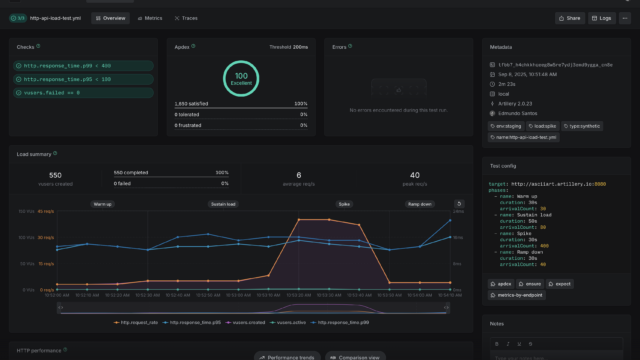The width and height of the screenshot is (640, 360).
Task: Toggle bold formatting in Notes editor
Action: click(497, 344)
